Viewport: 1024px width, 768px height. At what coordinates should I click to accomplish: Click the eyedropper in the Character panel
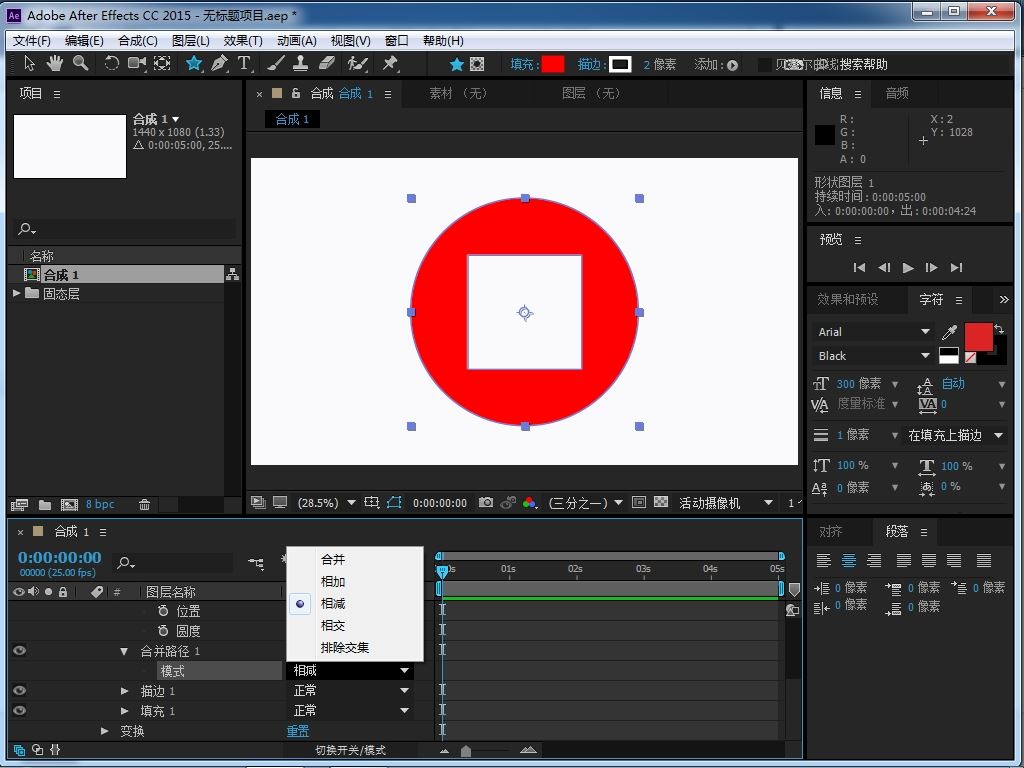click(949, 332)
